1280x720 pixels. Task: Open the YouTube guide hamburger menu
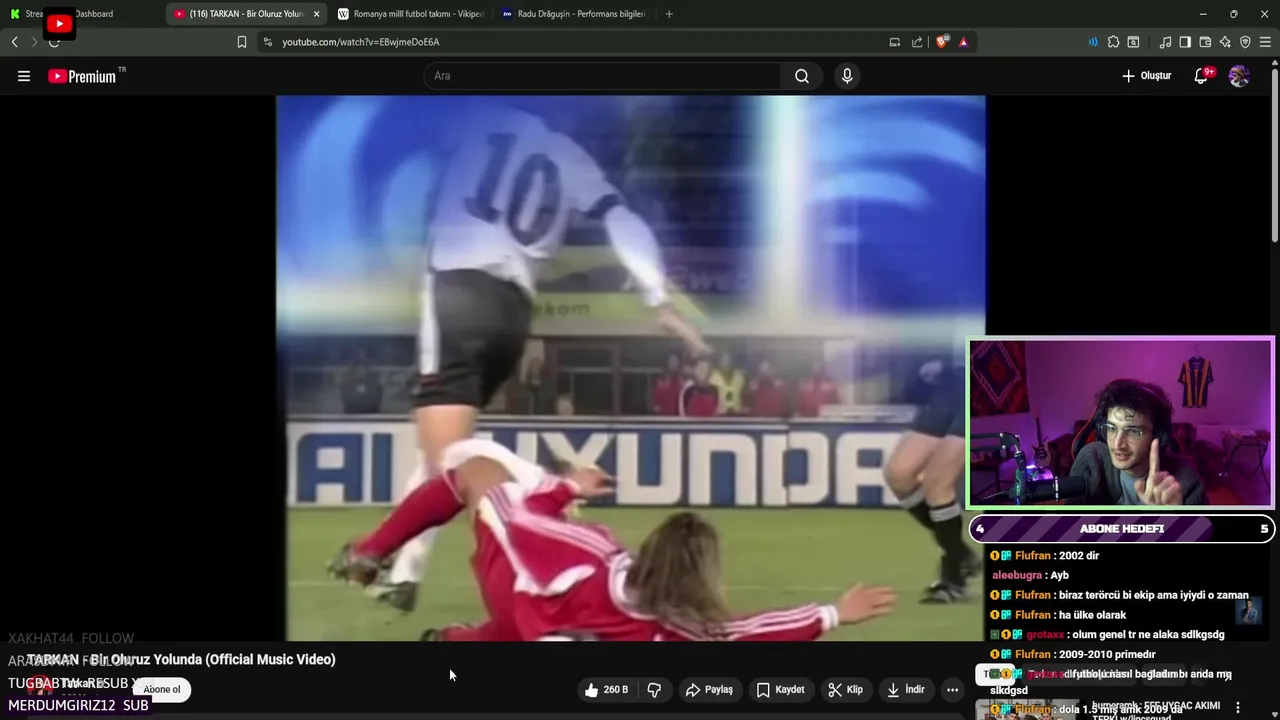click(24, 76)
